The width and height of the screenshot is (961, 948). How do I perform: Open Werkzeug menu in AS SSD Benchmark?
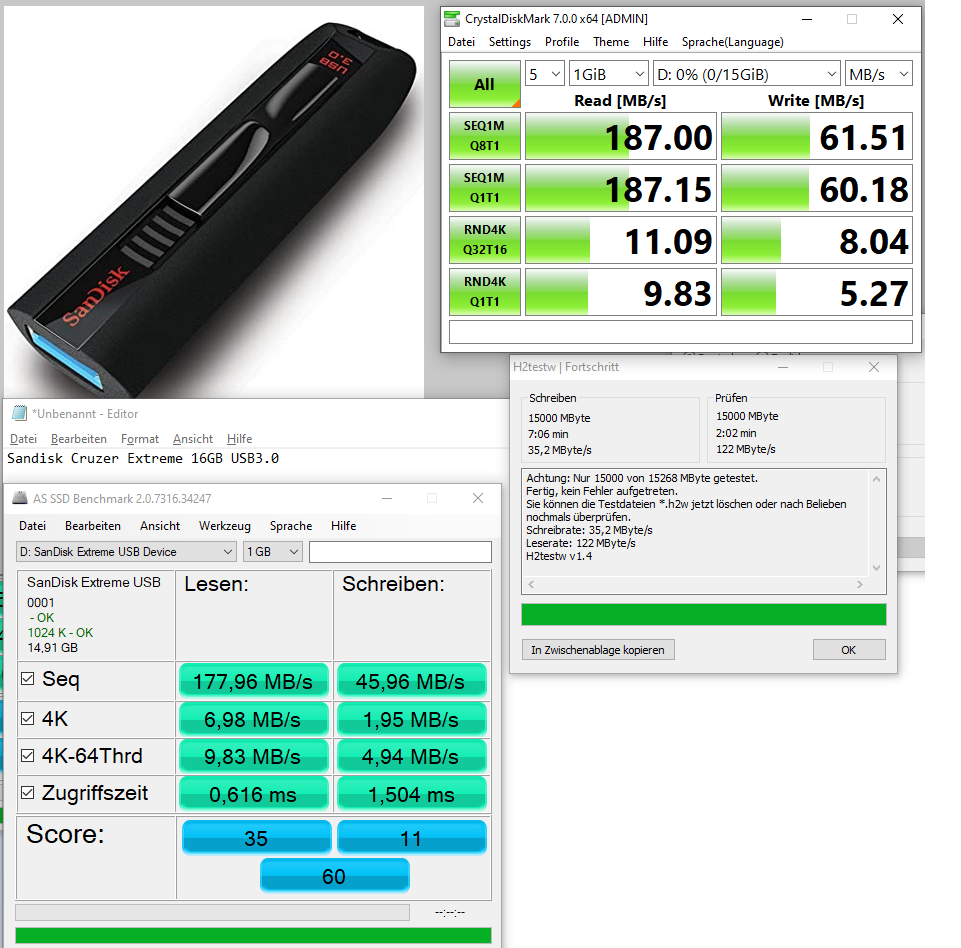tap(225, 526)
